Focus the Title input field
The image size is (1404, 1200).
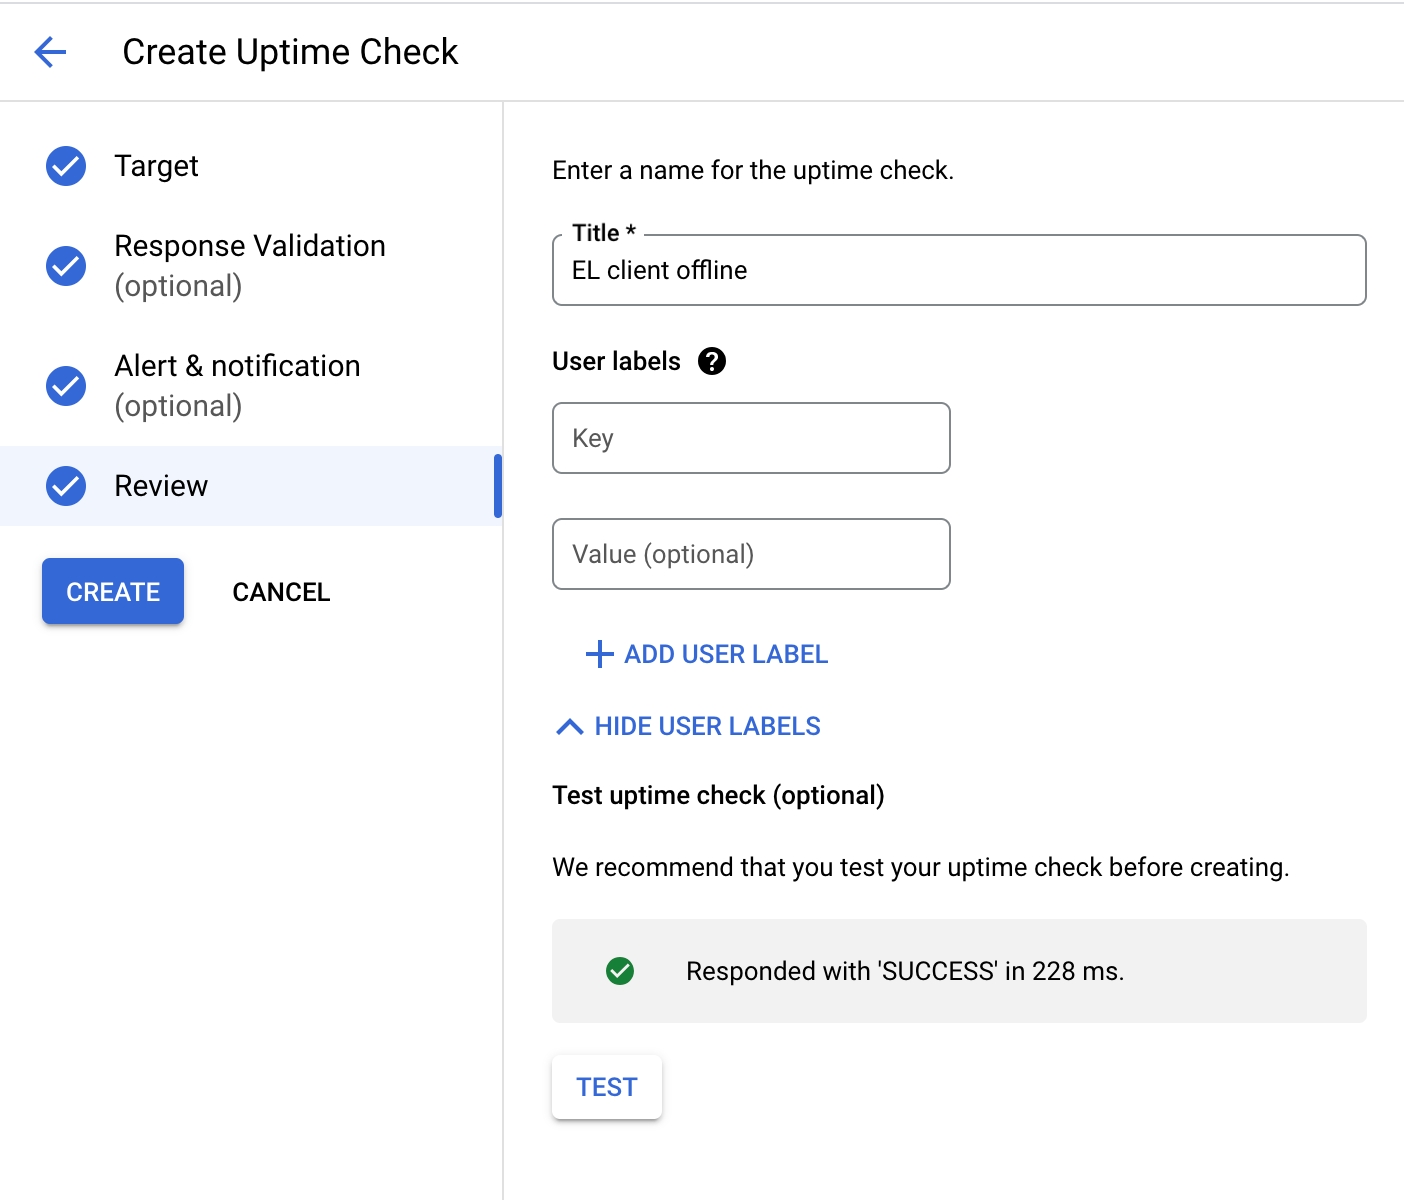[x=958, y=271]
